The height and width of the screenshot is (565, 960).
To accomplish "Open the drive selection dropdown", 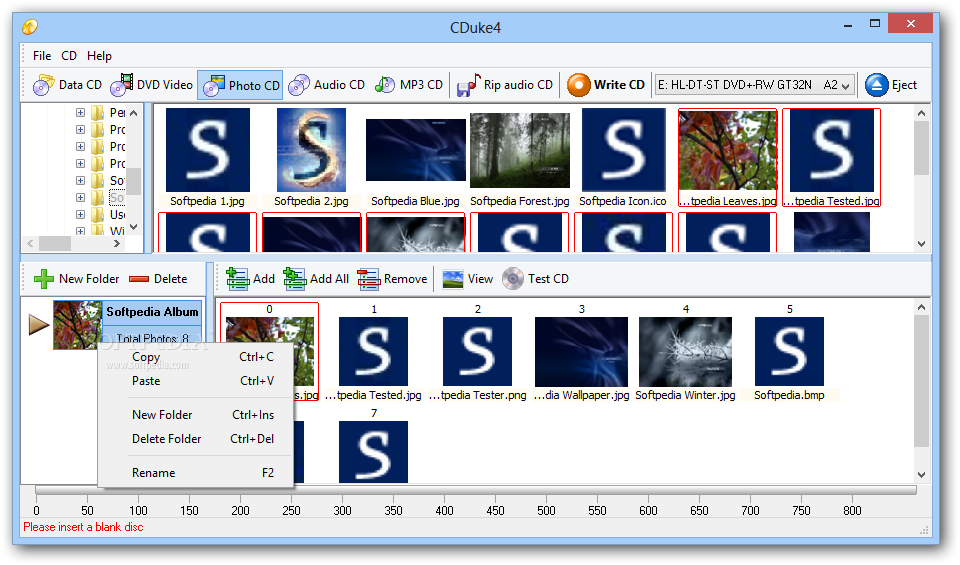I will [x=846, y=86].
